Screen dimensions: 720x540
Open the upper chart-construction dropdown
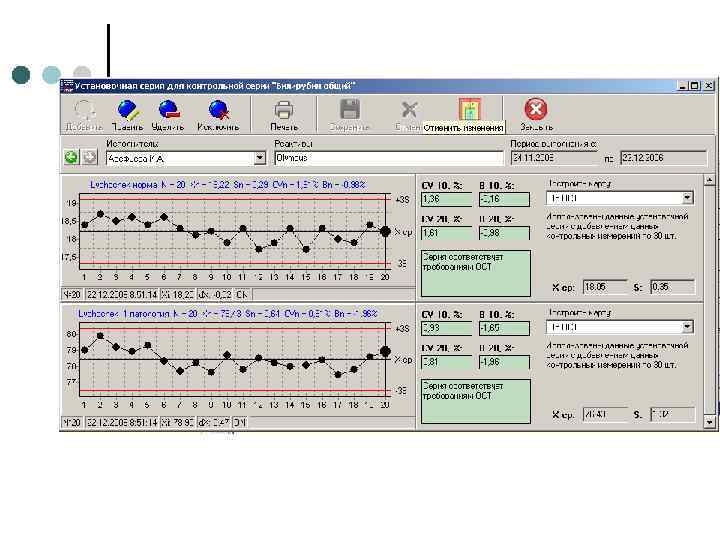687,198
